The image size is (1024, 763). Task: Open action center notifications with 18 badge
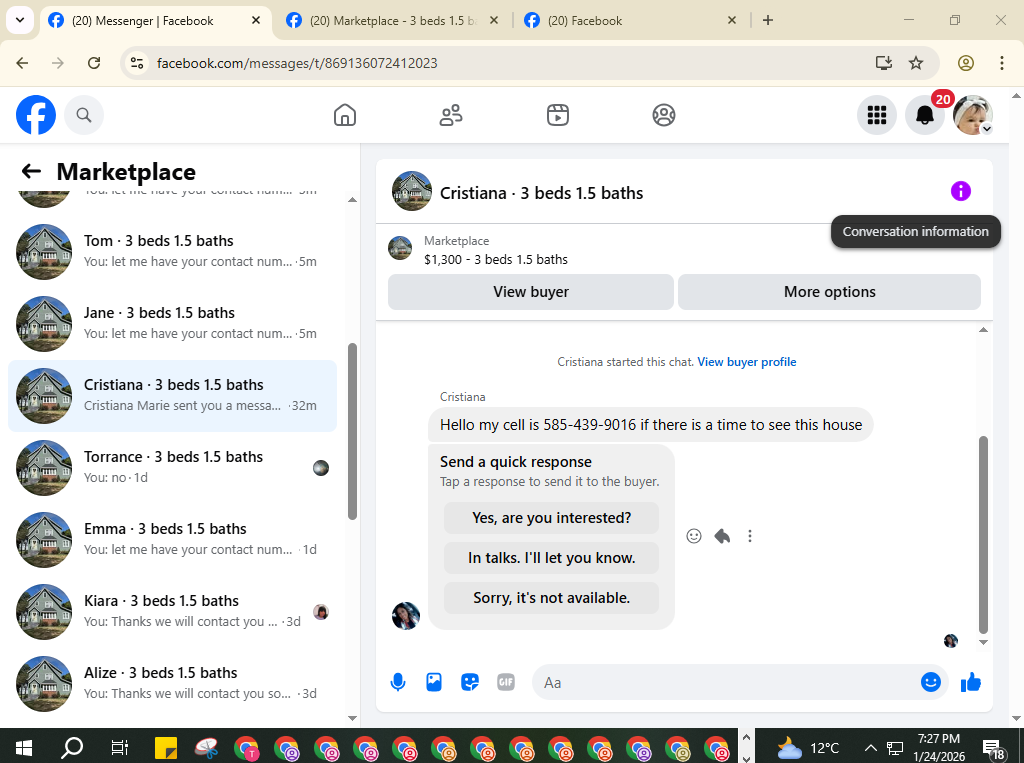pyautogui.click(x=993, y=749)
